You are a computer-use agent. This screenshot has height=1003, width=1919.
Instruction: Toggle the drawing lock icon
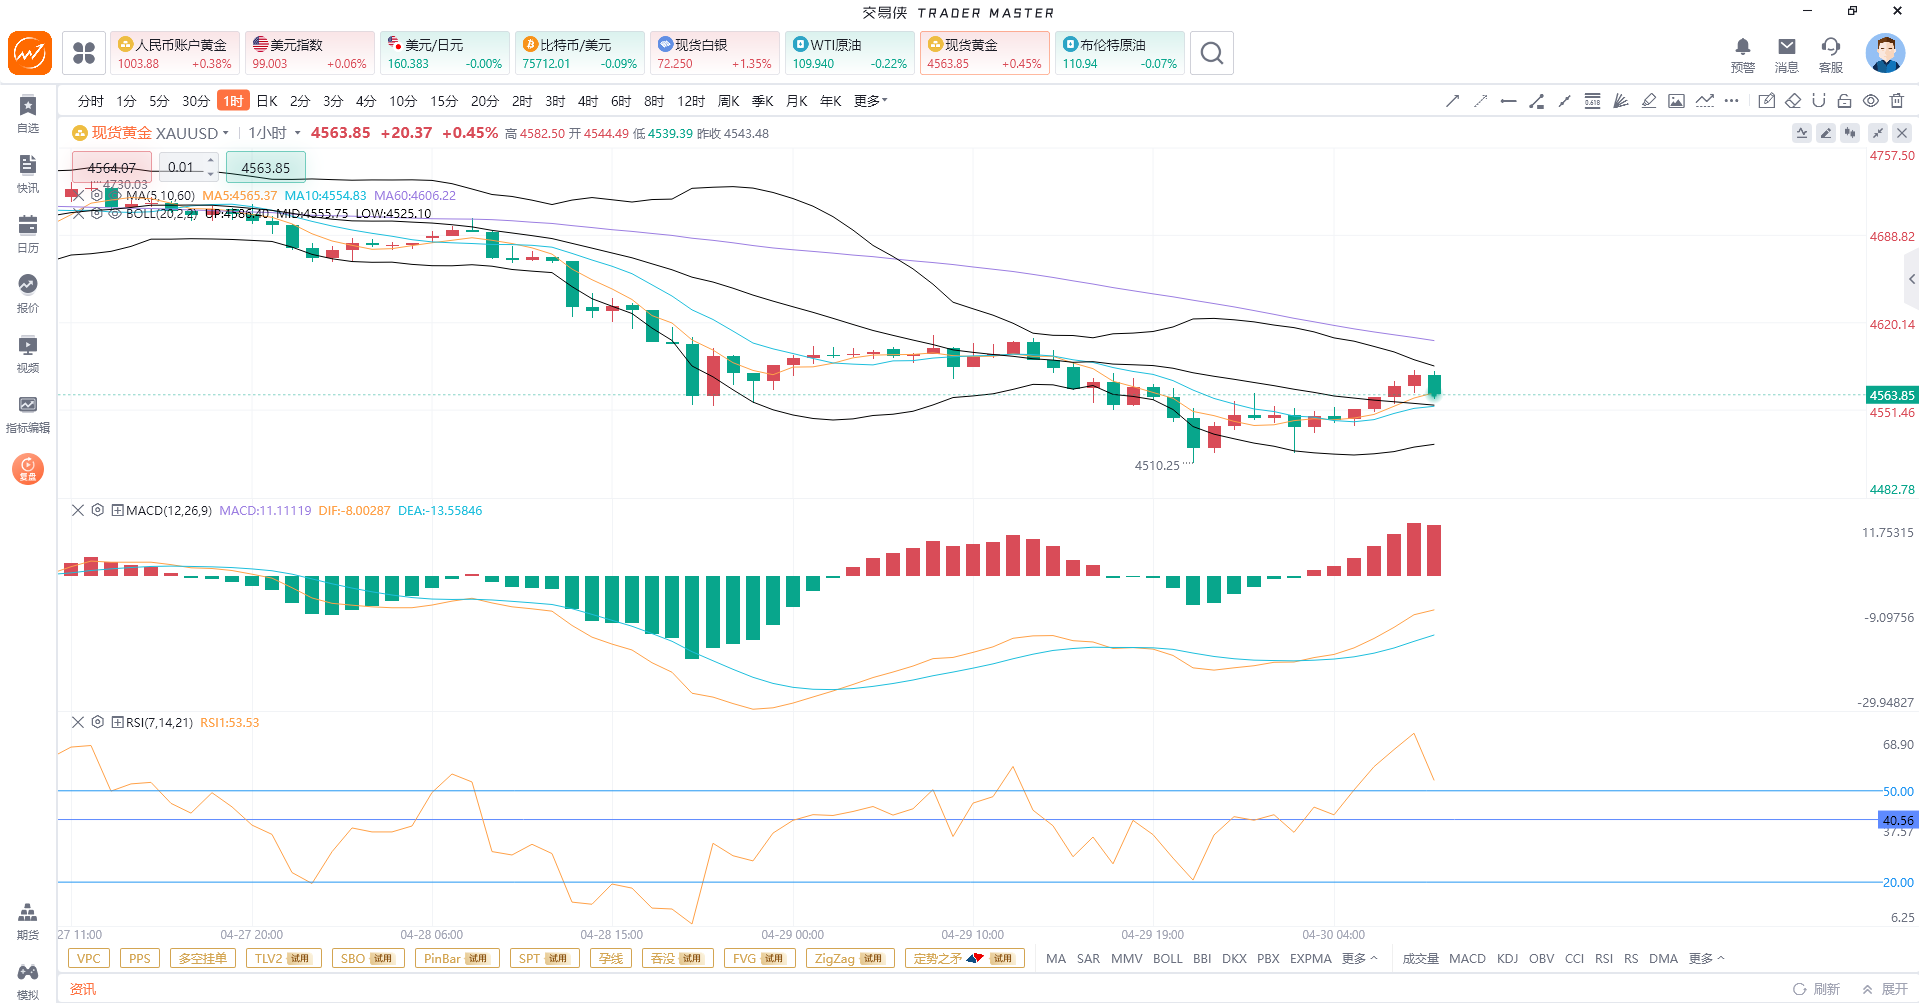pos(1844,101)
